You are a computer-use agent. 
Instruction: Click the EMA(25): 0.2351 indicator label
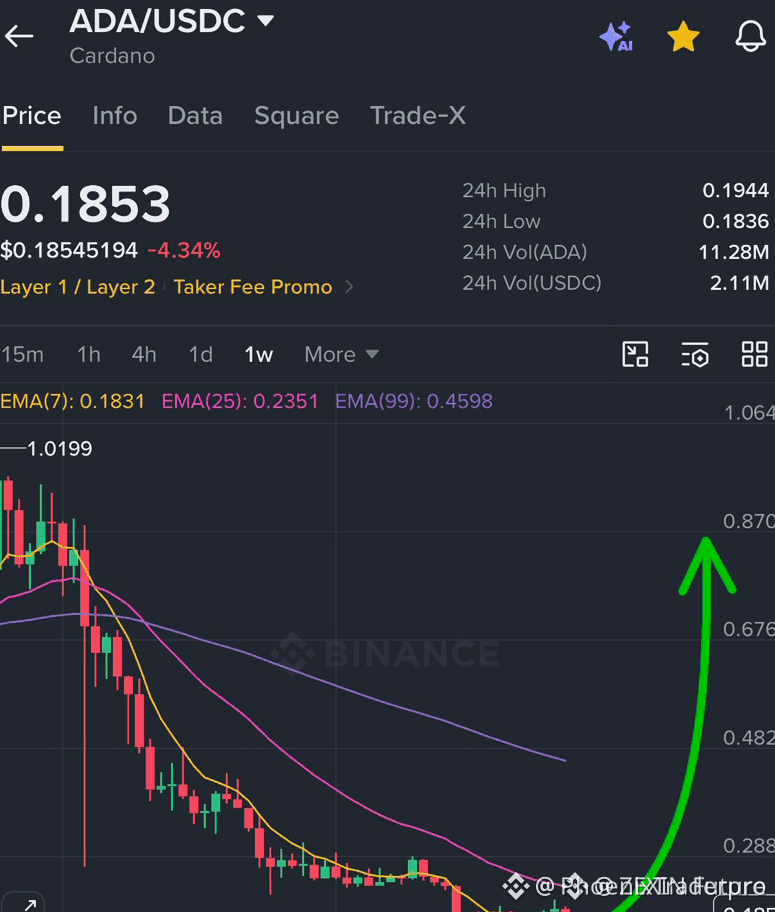click(240, 401)
